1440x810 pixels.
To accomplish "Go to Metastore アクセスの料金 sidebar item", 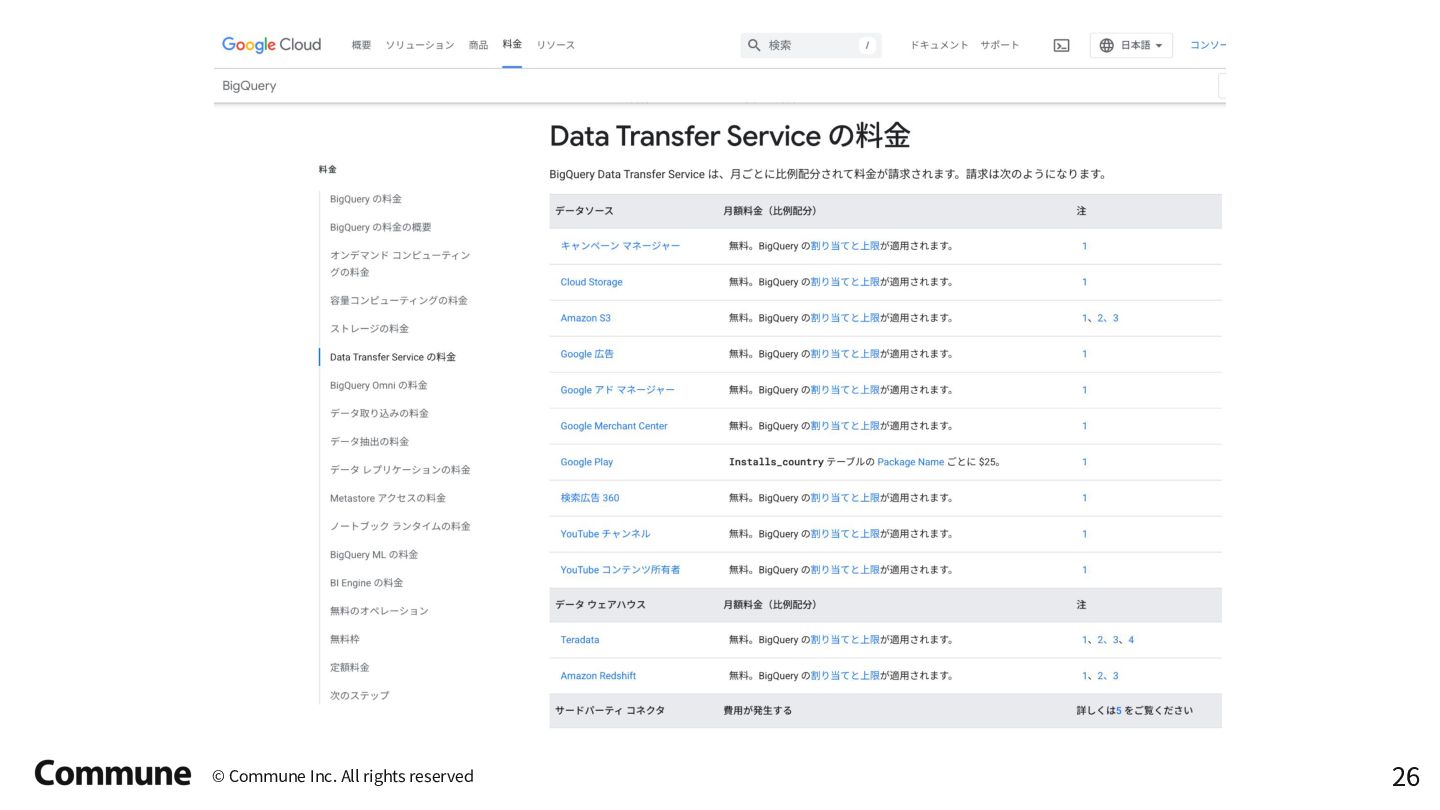I will tap(388, 498).
